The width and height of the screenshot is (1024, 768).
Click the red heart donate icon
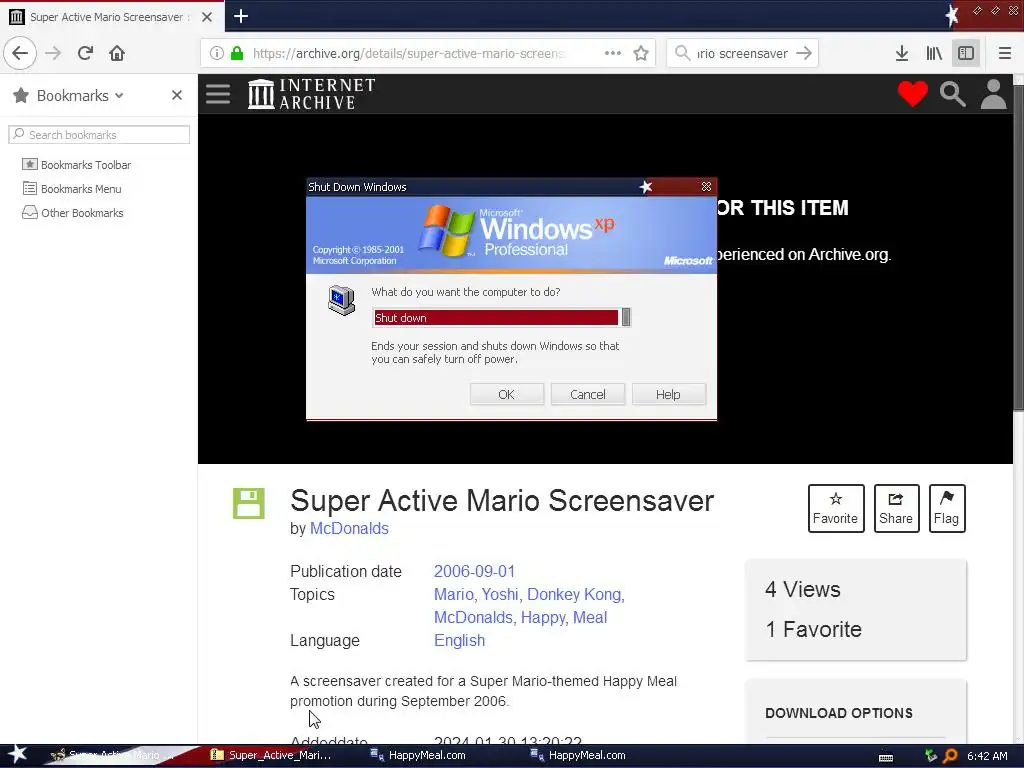[912, 94]
